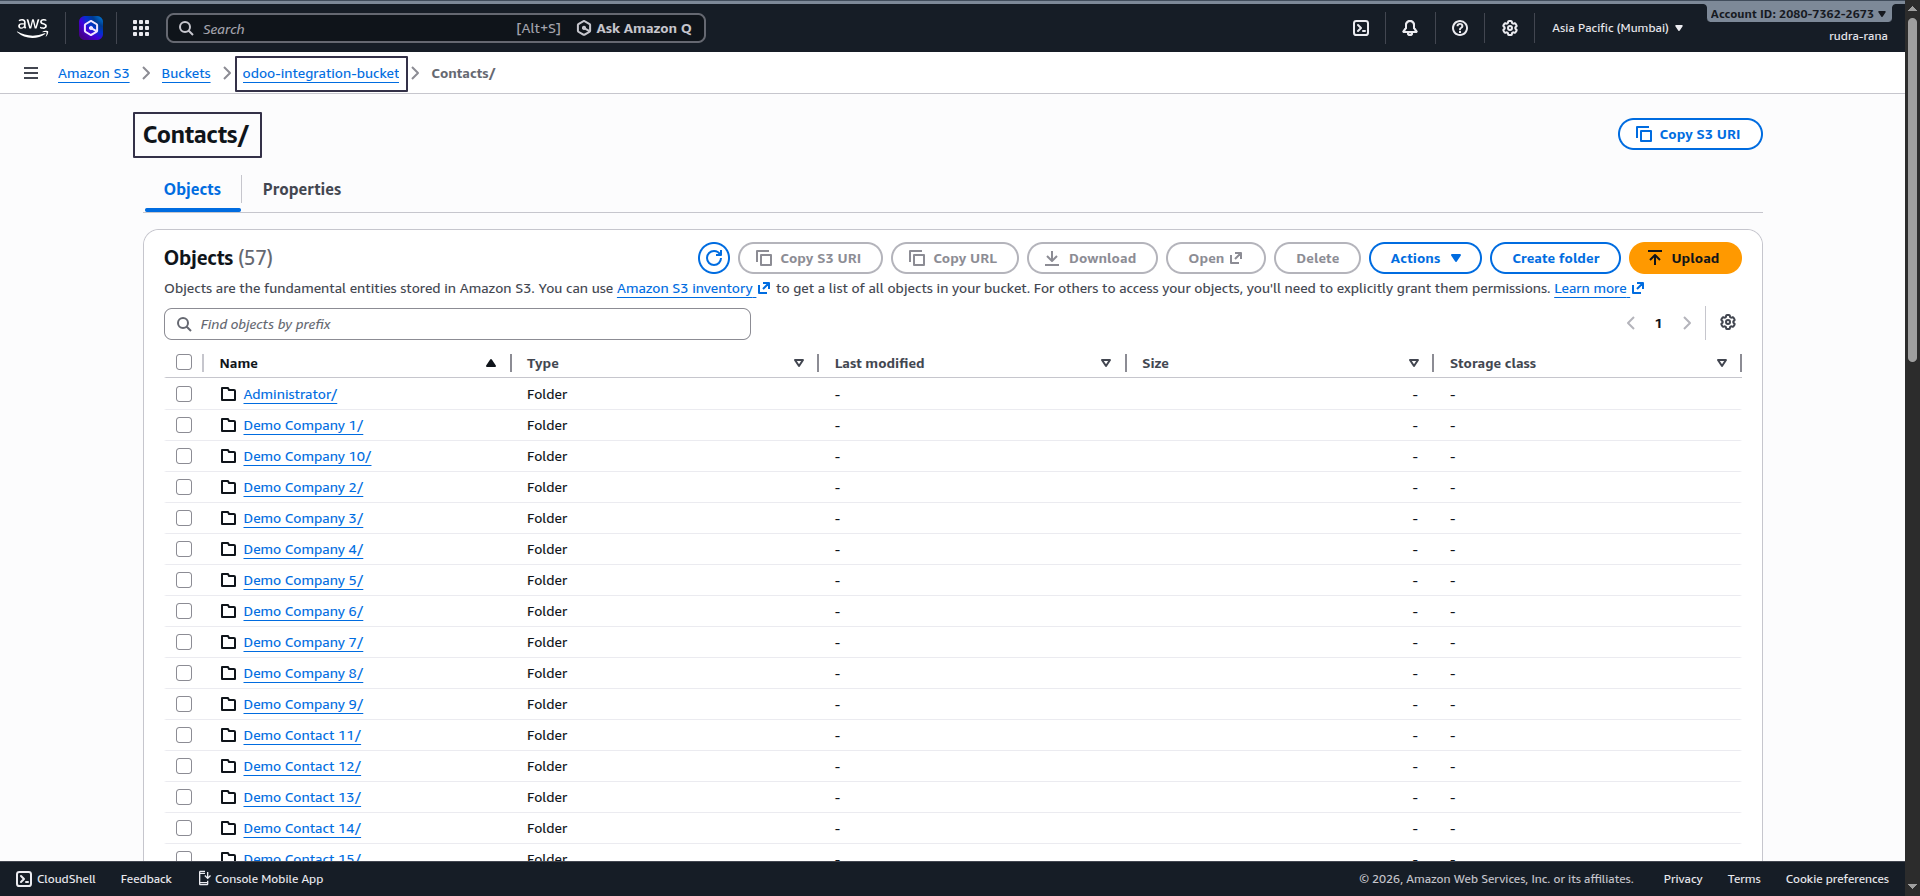This screenshot has height=896, width=1920.
Task: Click the CloudShell footer icon
Action: (x=24, y=879)
